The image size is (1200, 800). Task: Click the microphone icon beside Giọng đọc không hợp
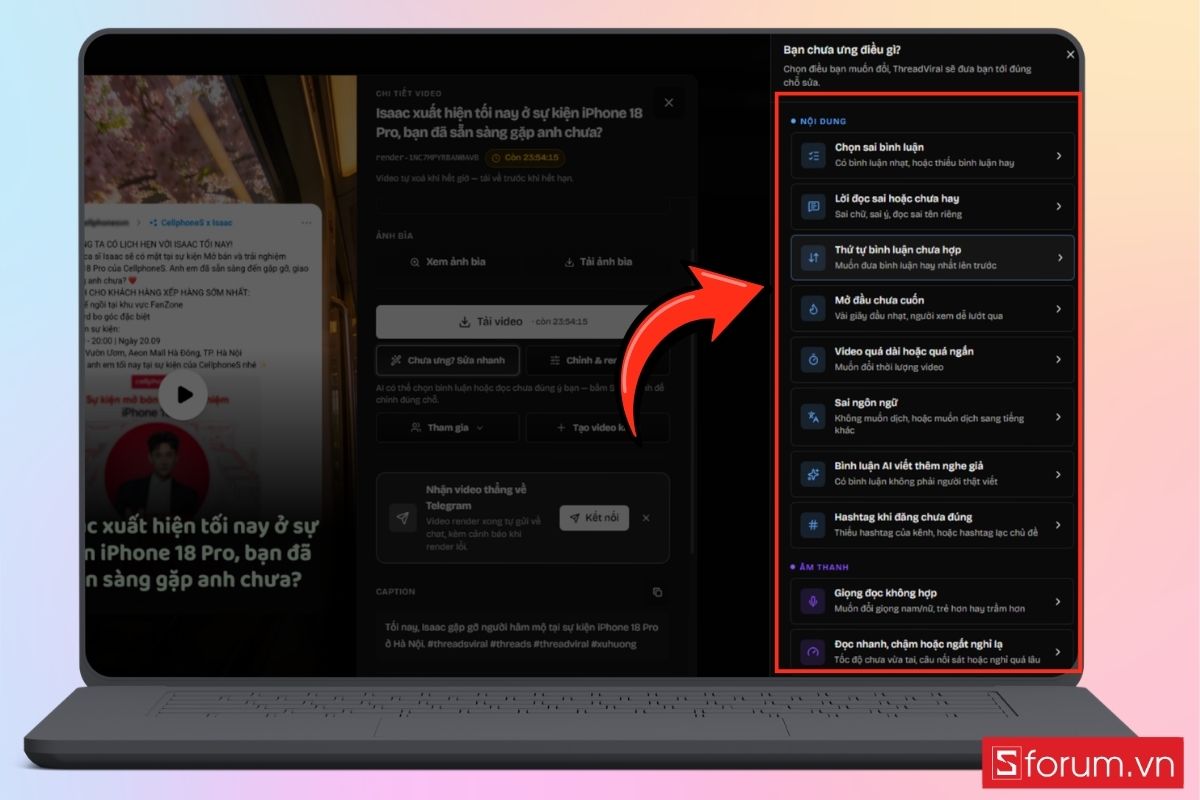coord(813,601)
